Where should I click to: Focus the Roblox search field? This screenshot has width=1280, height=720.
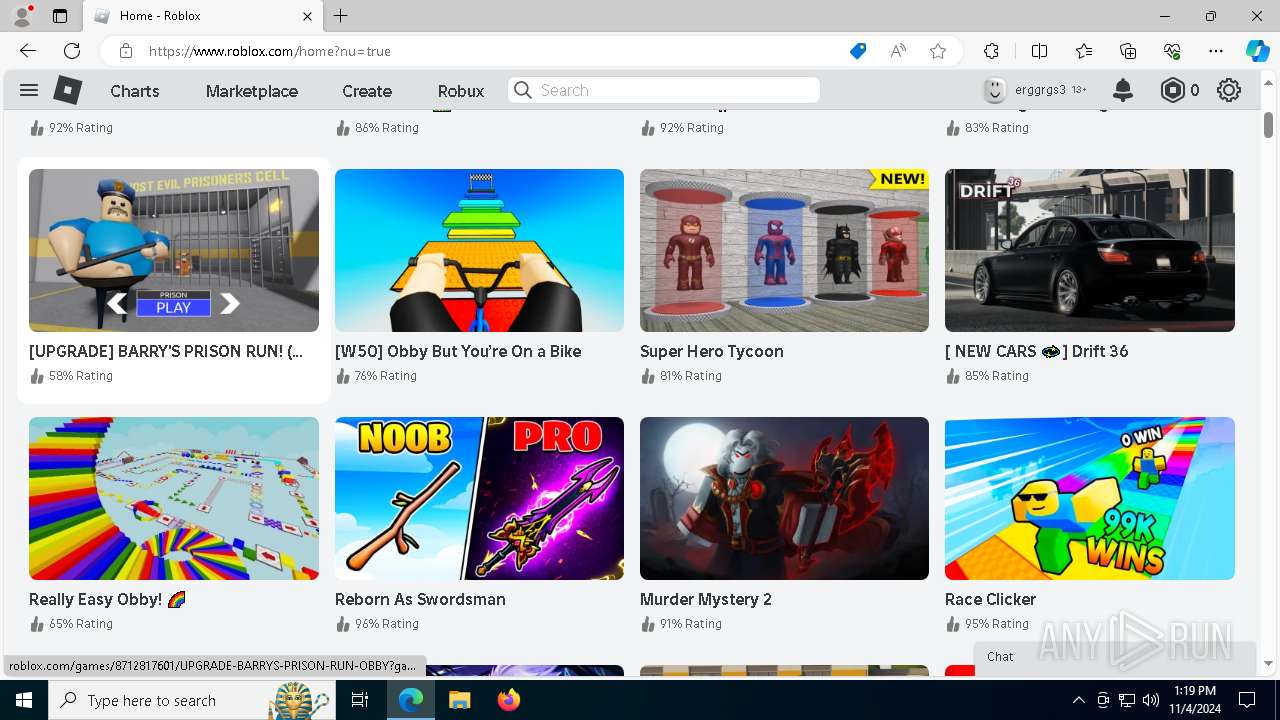tap(664, 90)
